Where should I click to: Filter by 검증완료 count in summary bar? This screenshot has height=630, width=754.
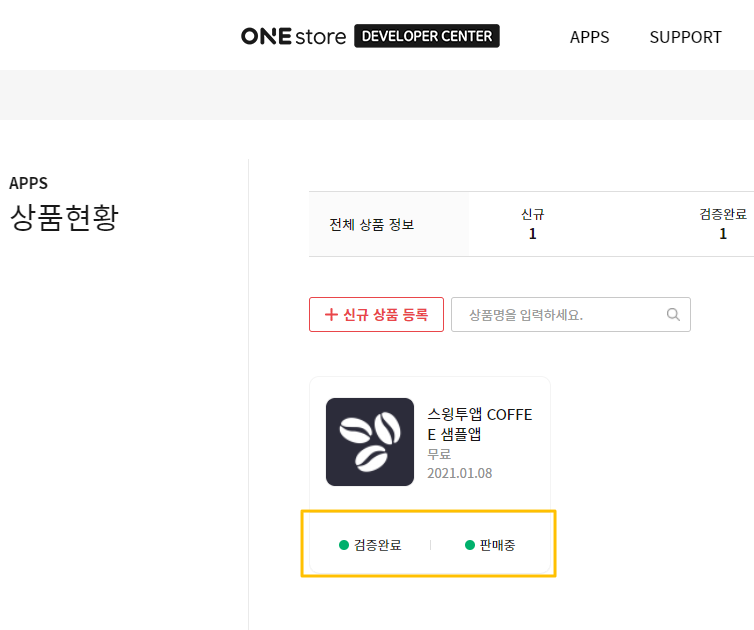722,224
